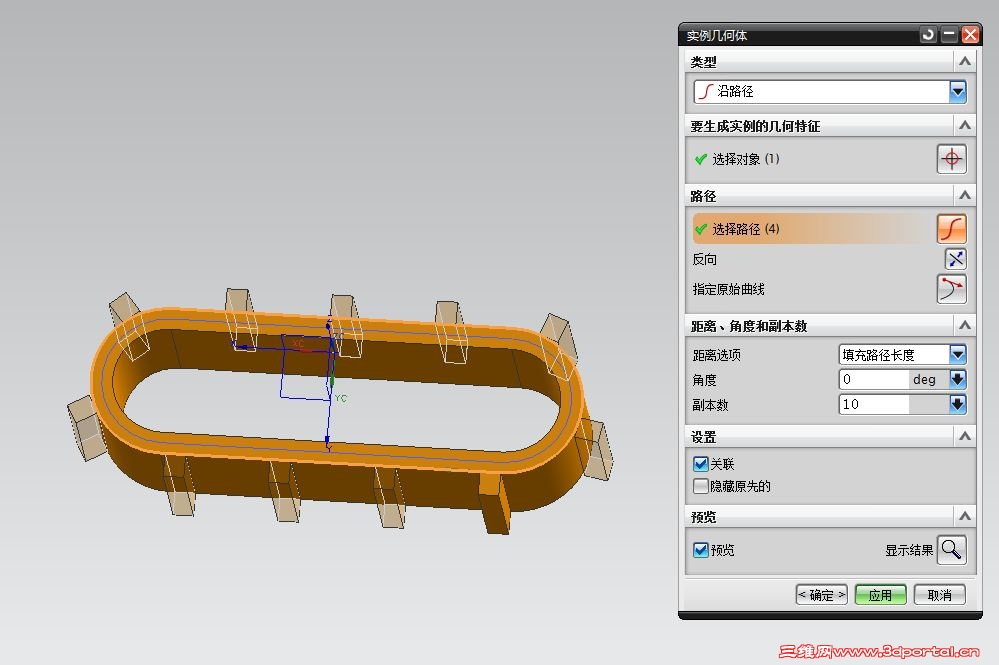Click the specify original curve icon
This screenshot has width=999, height=665.
[951, 289]
